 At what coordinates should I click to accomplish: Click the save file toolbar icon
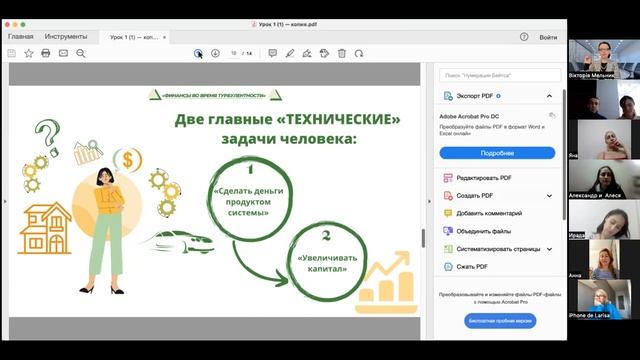(x=12, y=53)
